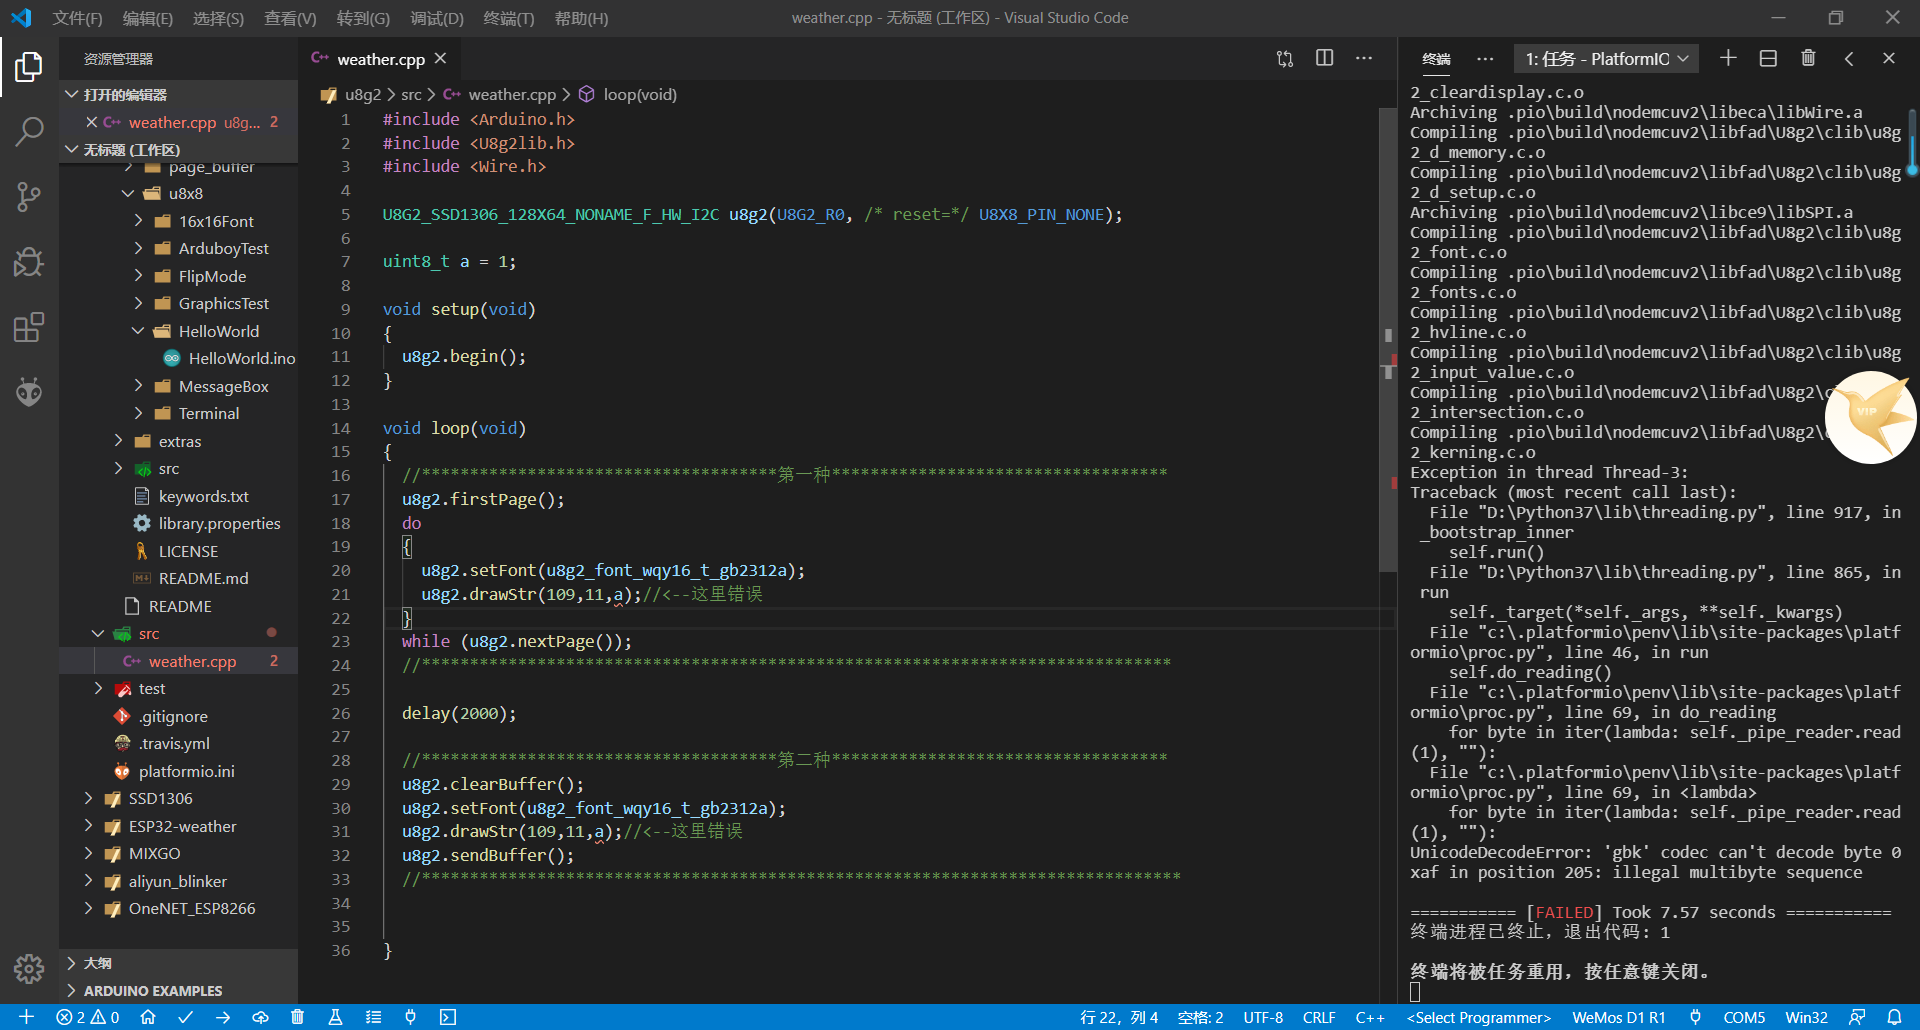Open platformio.ini in the file tree
This screenshot has width=1920, height=1030.
(186, 771)
